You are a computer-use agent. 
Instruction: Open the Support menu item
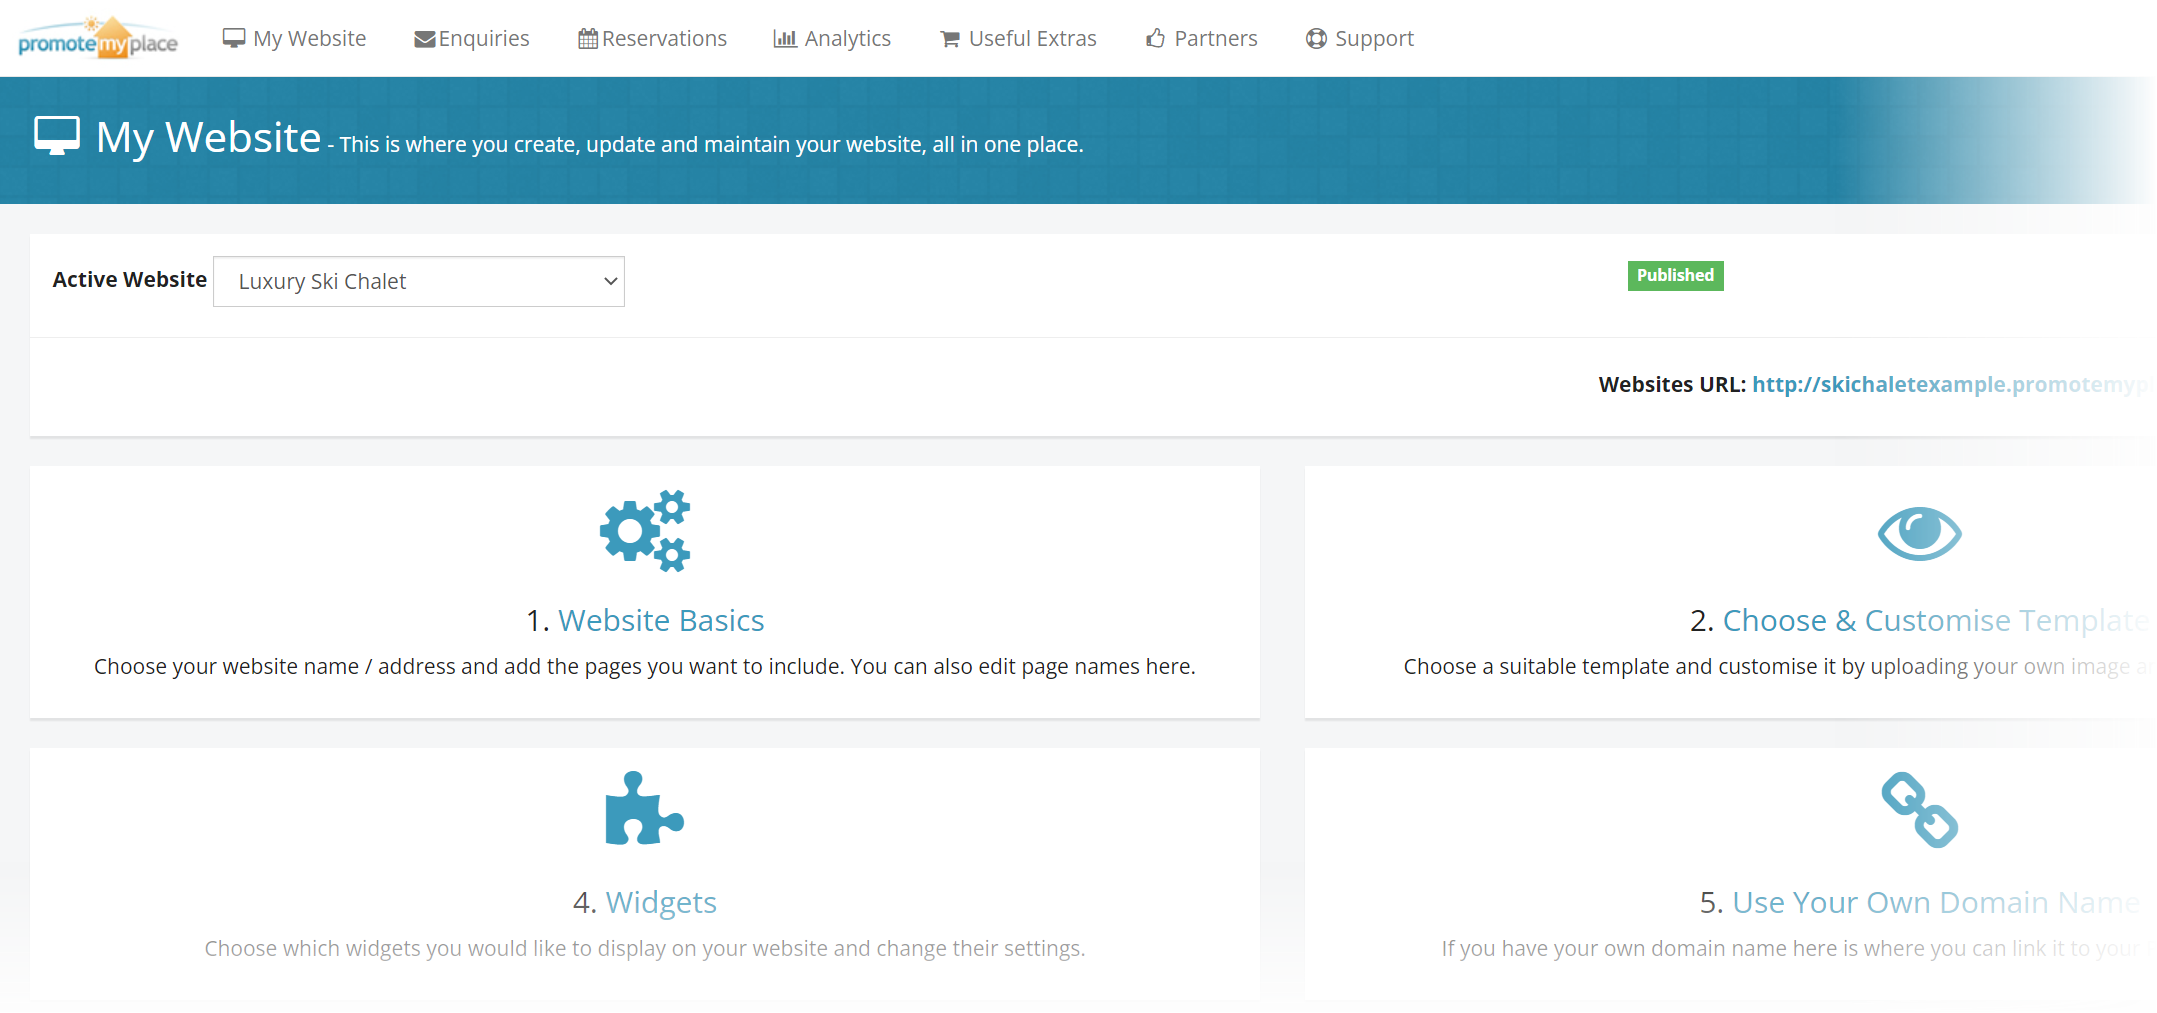[x=1360, y=39]
